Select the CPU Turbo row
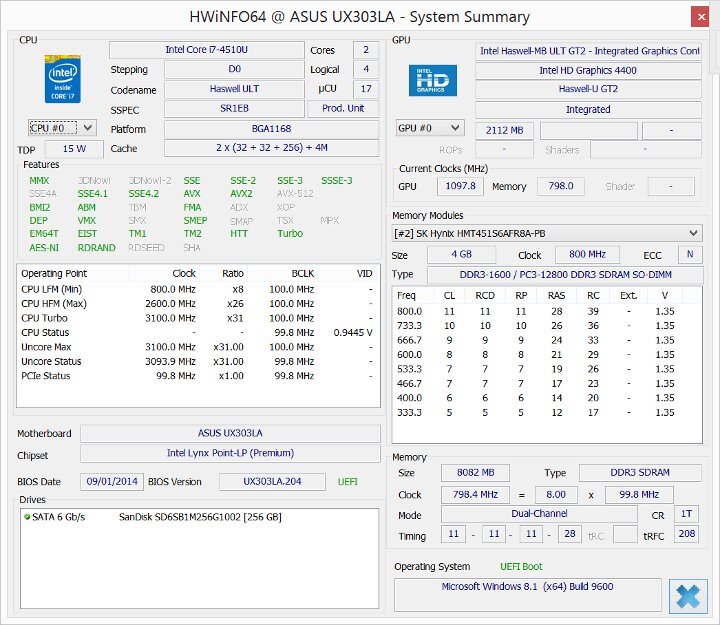720x625 pixels. (197, 318)
